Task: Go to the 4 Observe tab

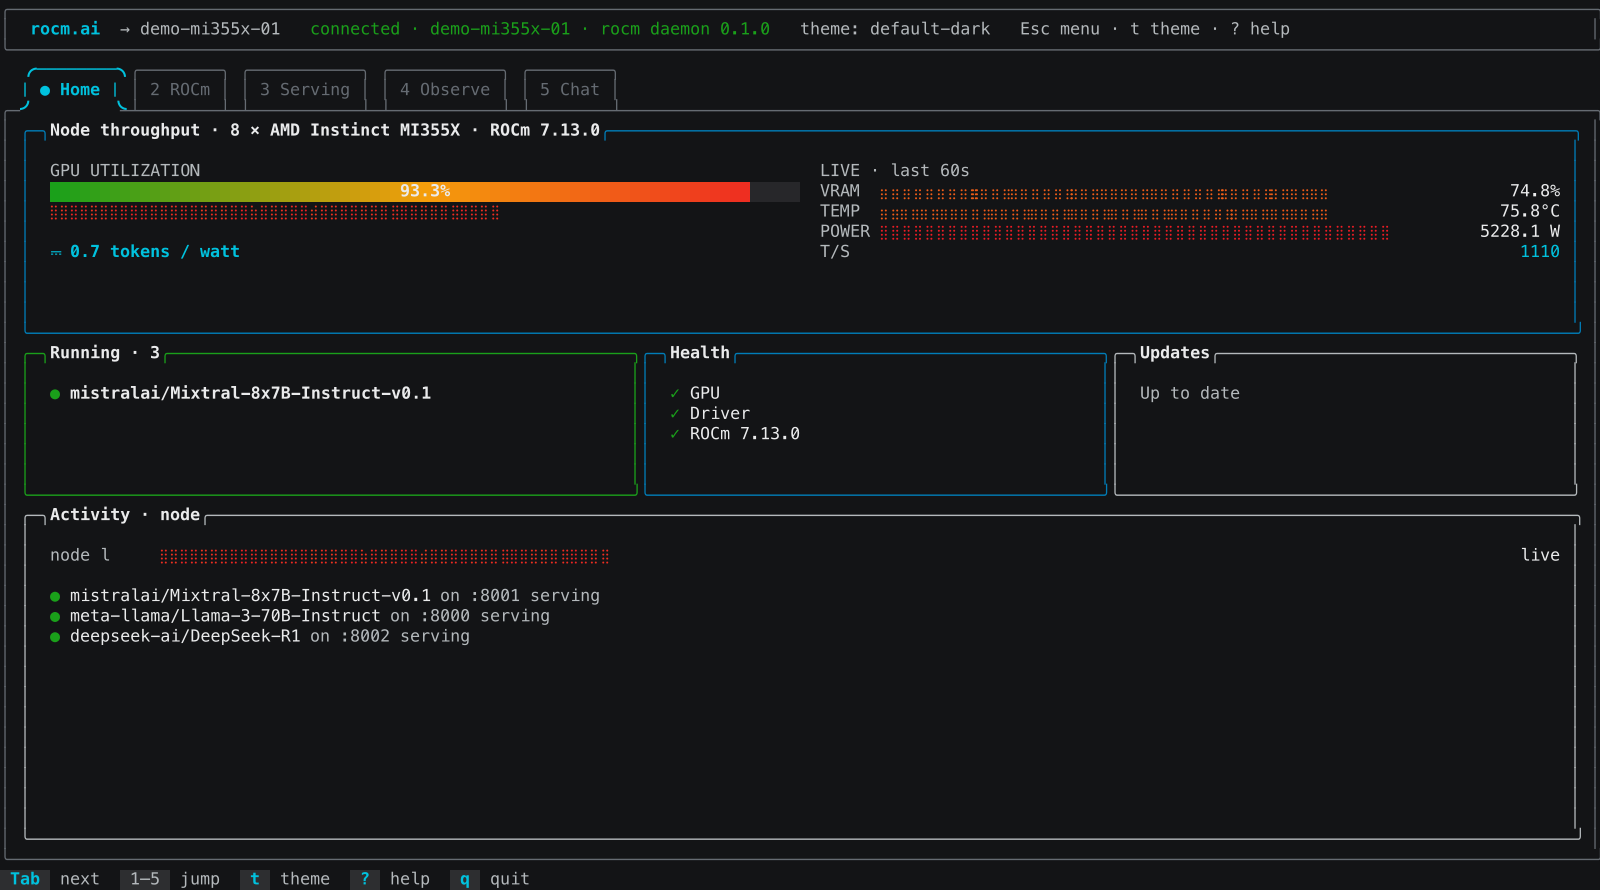Action: pyautogui.click(x=445, y=90)
